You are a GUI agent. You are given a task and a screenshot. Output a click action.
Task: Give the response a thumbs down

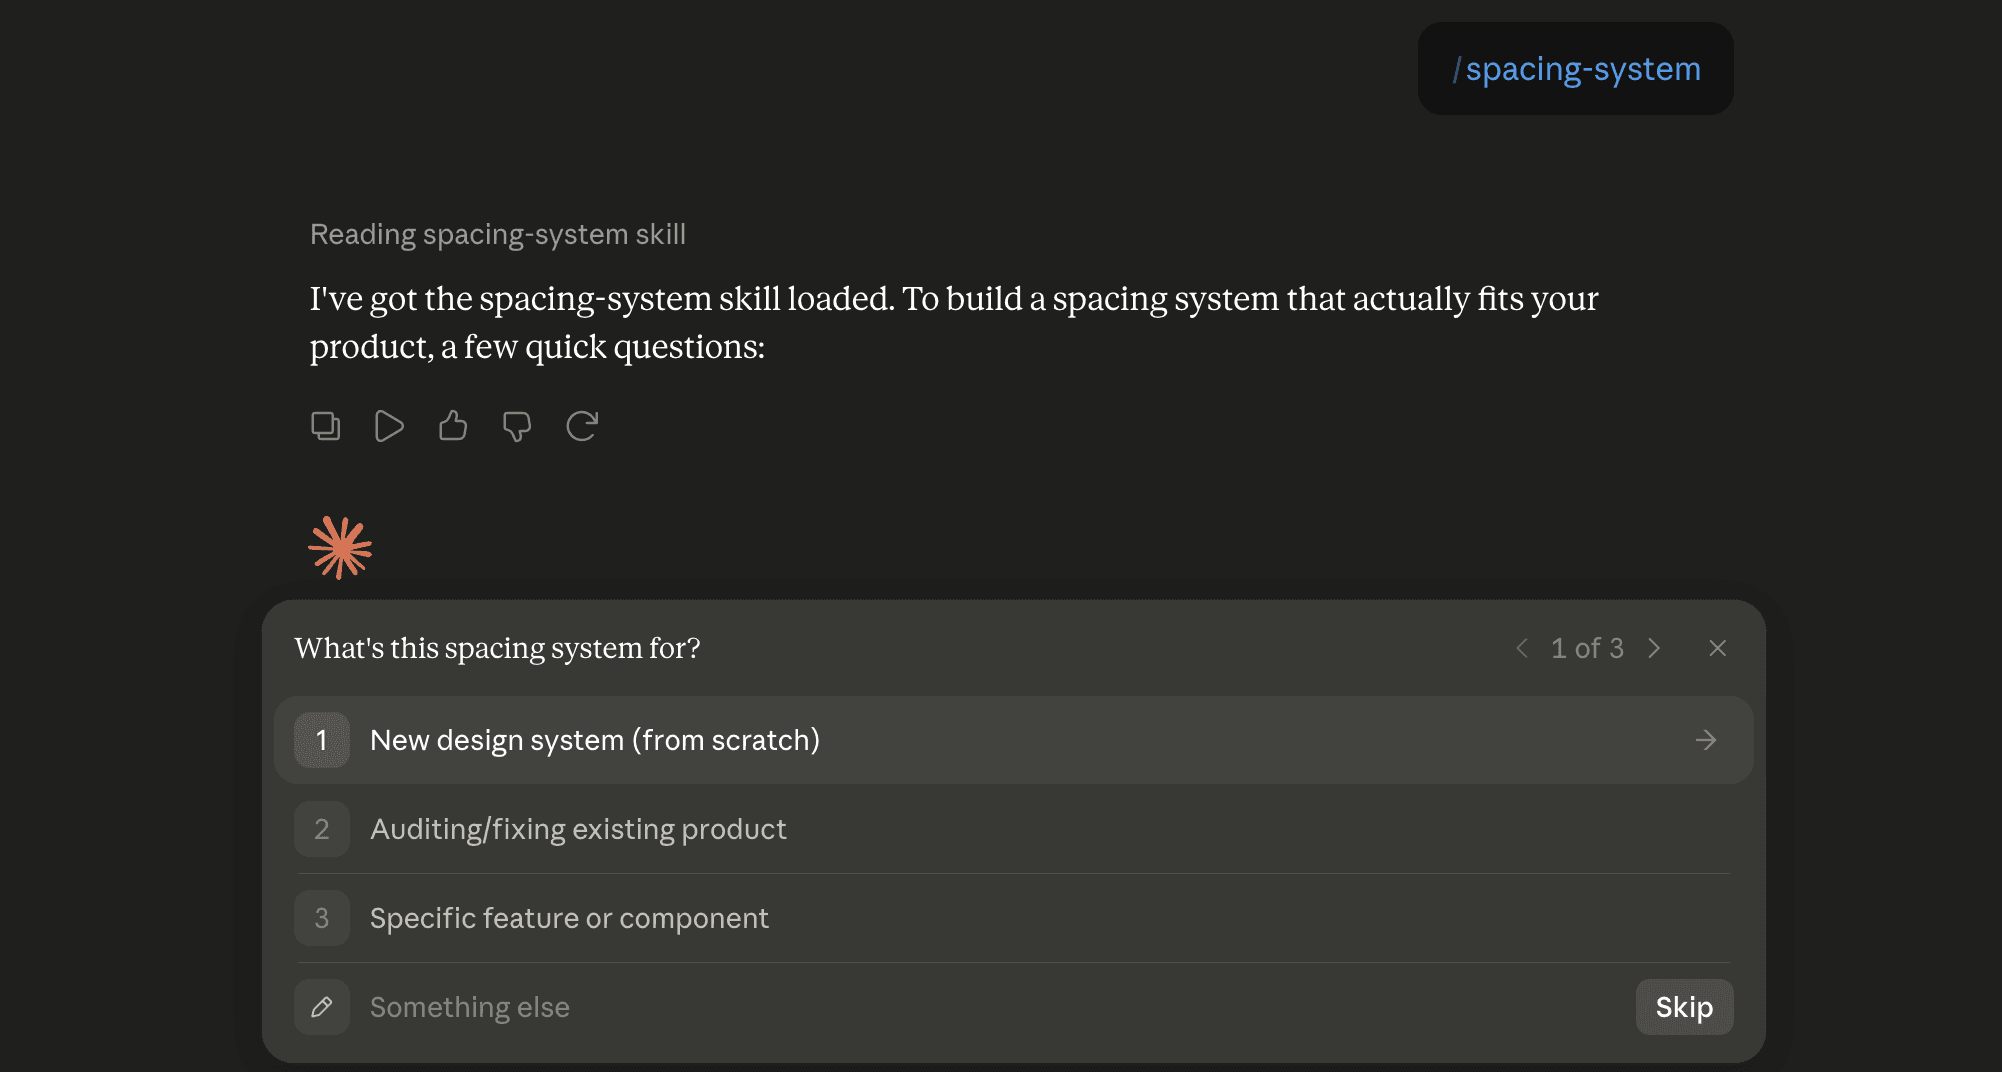point(517,426)
